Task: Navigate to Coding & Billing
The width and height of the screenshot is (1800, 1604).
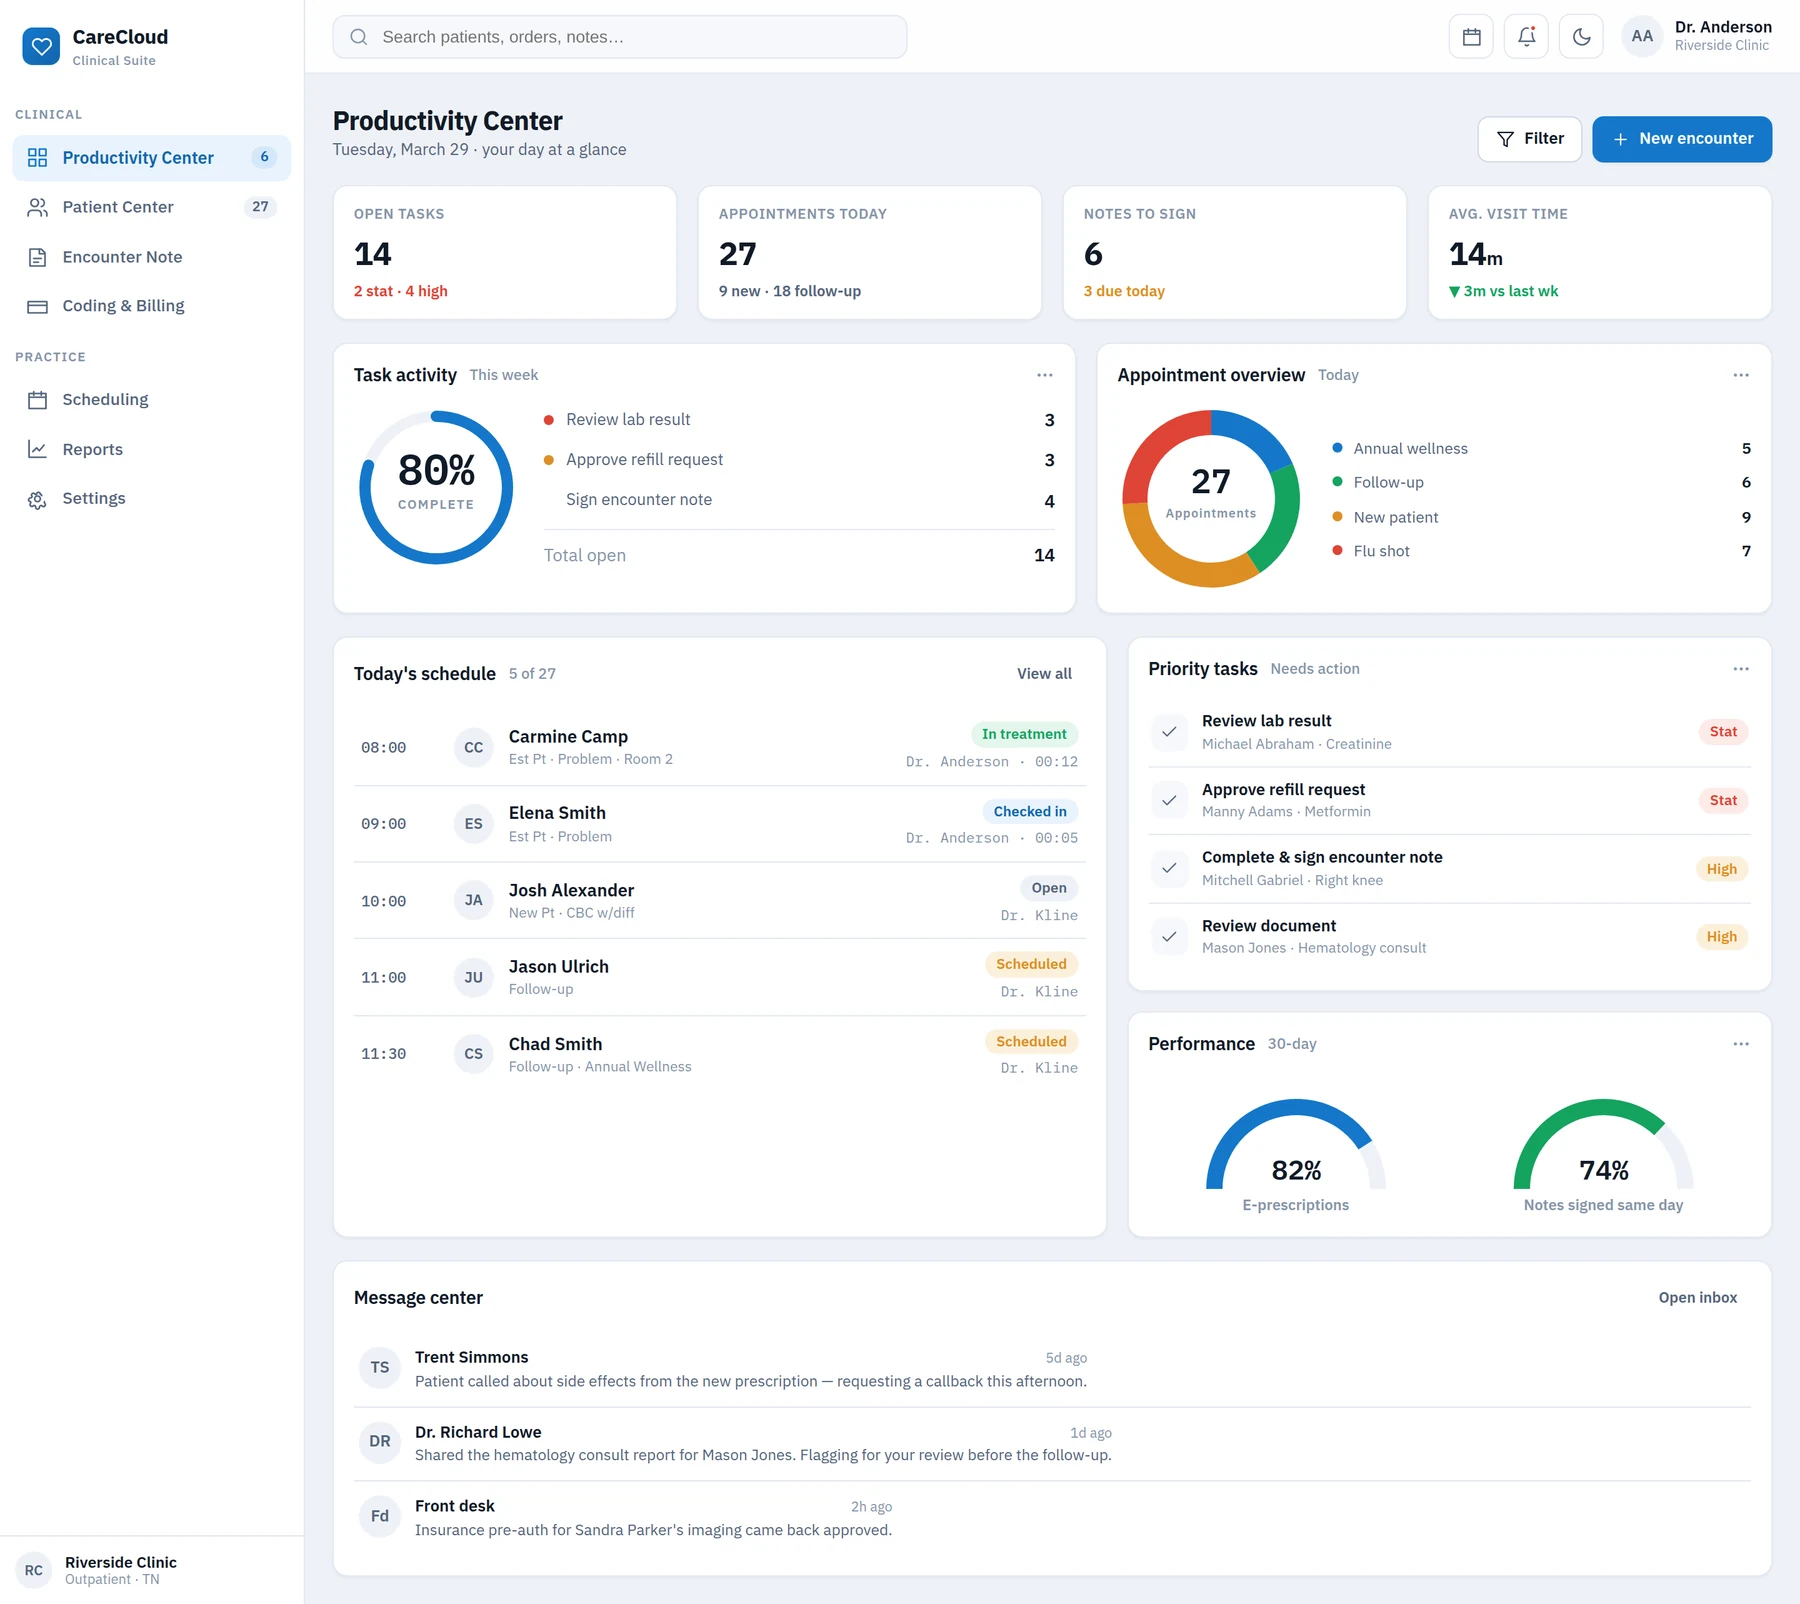Action: pyautogui.click(x=151, y=306)
